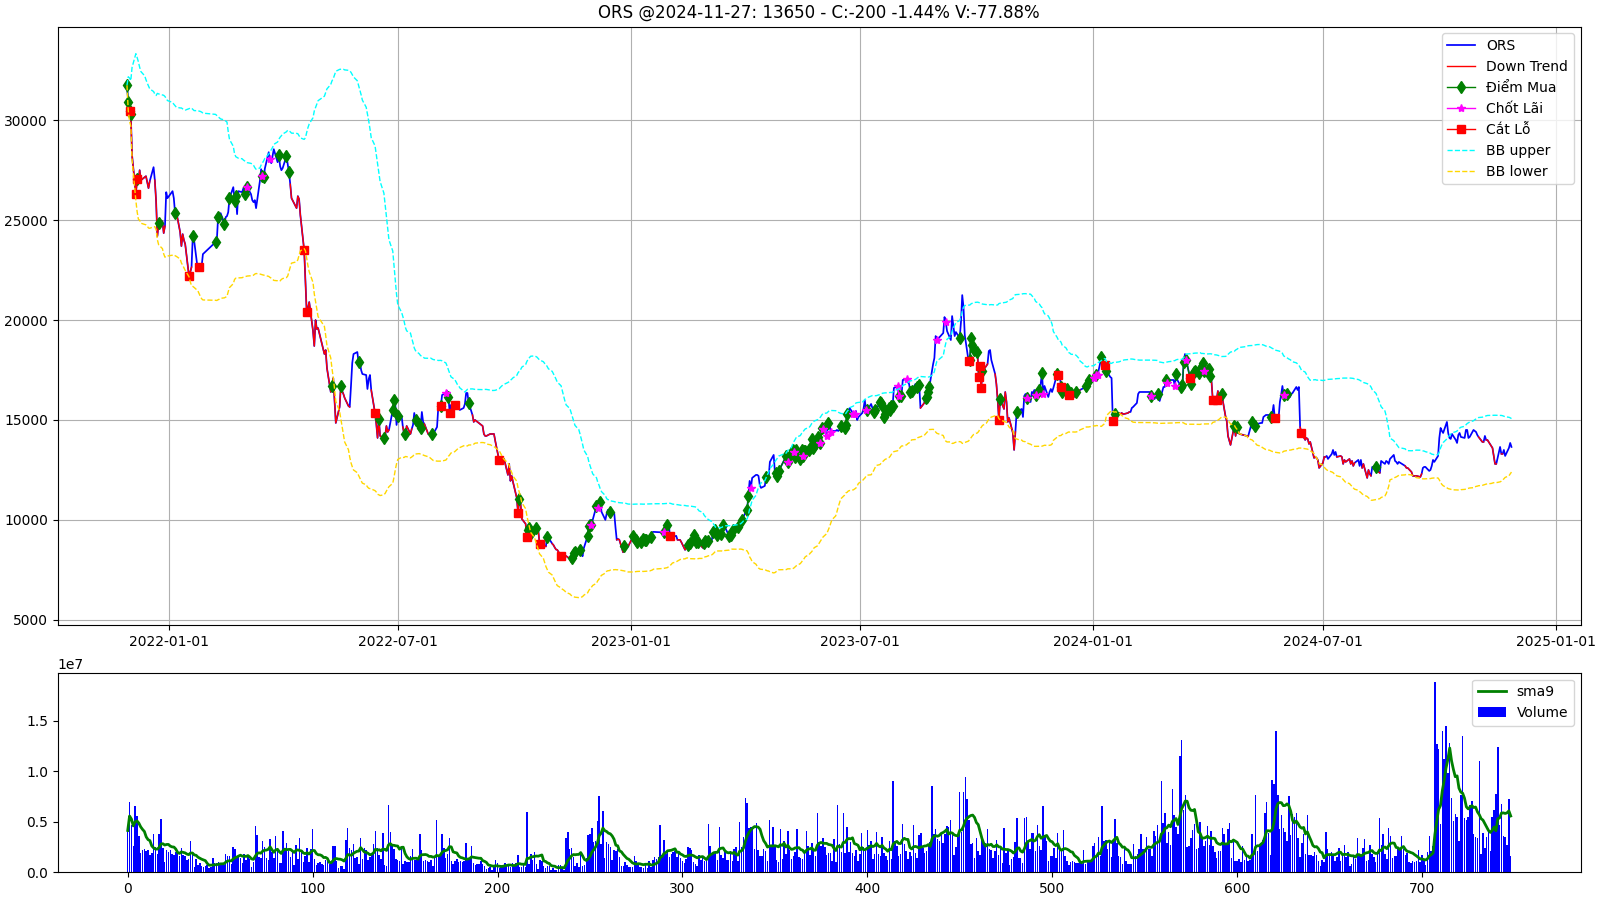Click the sma9 legend entry in volume chart

(1516, 691)
